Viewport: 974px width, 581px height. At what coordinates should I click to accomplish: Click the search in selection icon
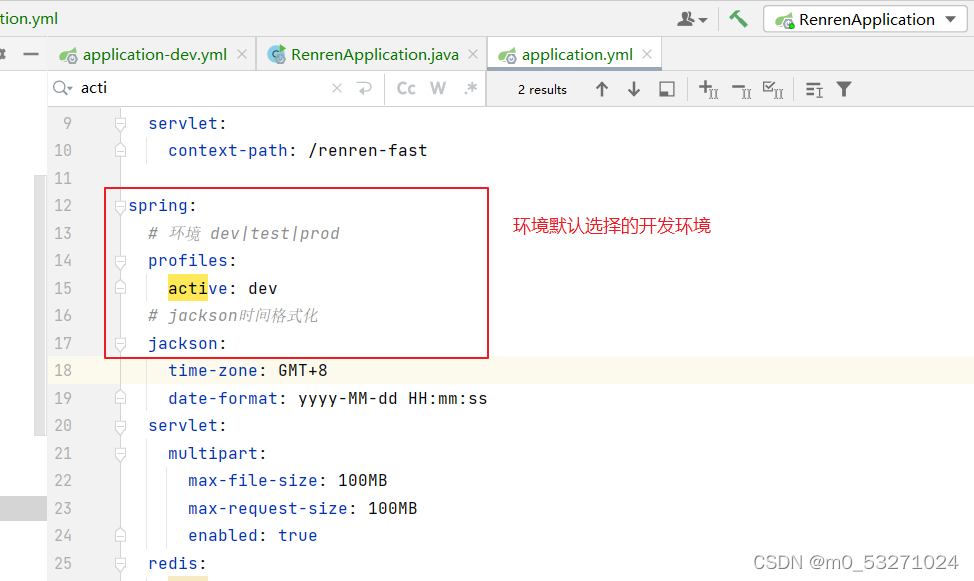tap(667, 89)
